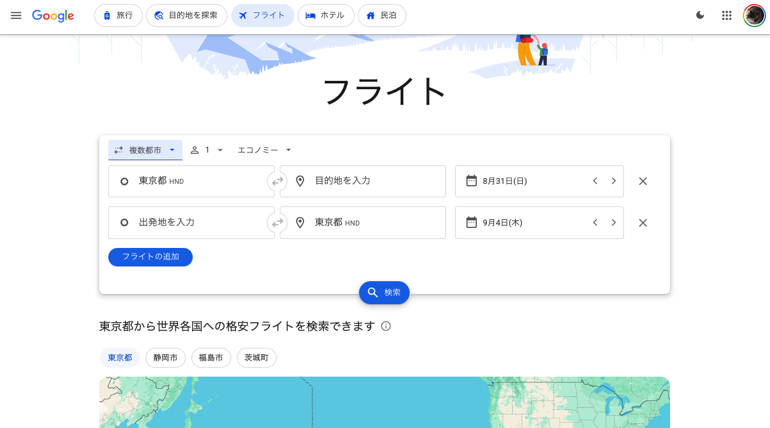The image size is (770, 428).
Task: Open the Google apps grid
Action: tap(727, 15)
